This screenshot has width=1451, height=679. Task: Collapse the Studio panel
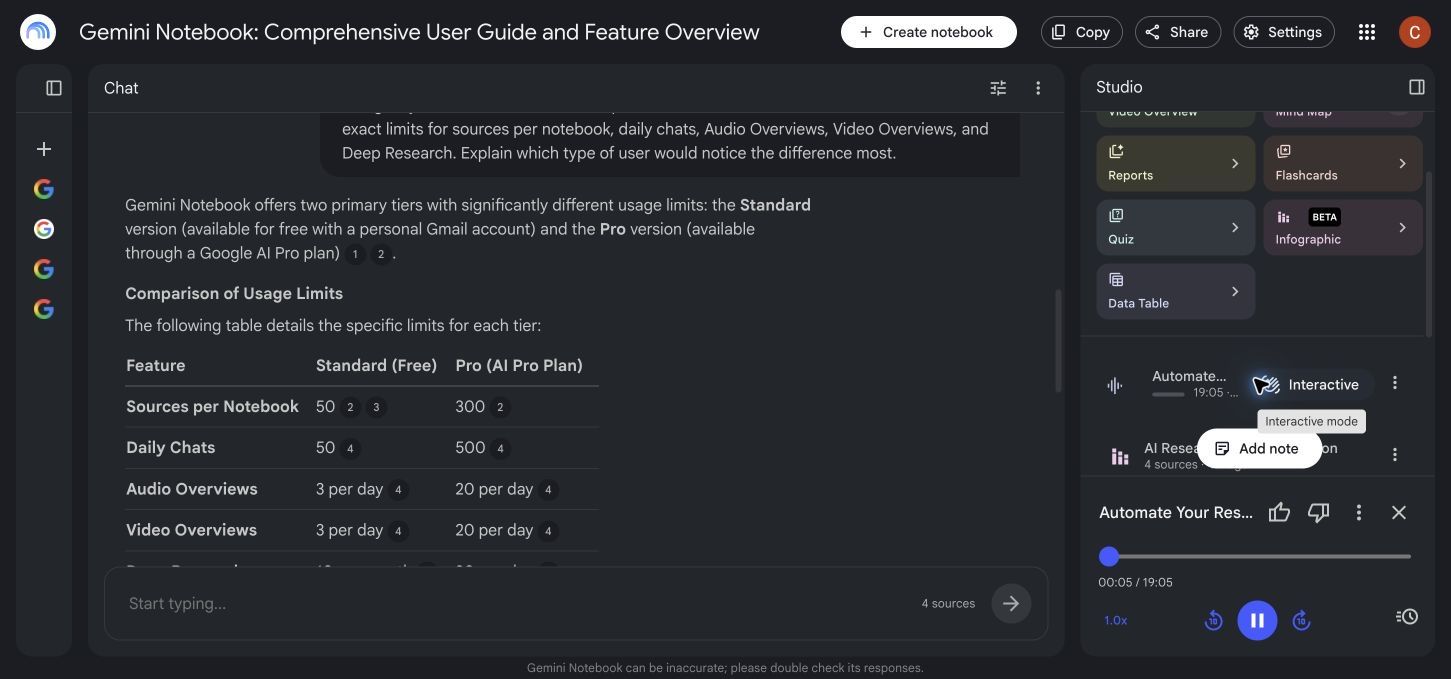[x=1417, y=87]
